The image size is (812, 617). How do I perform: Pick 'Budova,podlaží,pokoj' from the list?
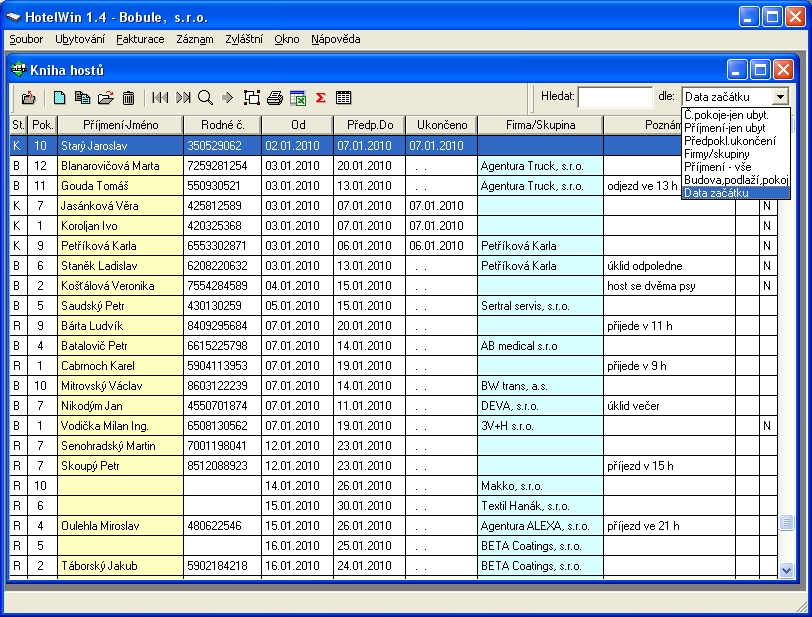[x=736, y=180]
